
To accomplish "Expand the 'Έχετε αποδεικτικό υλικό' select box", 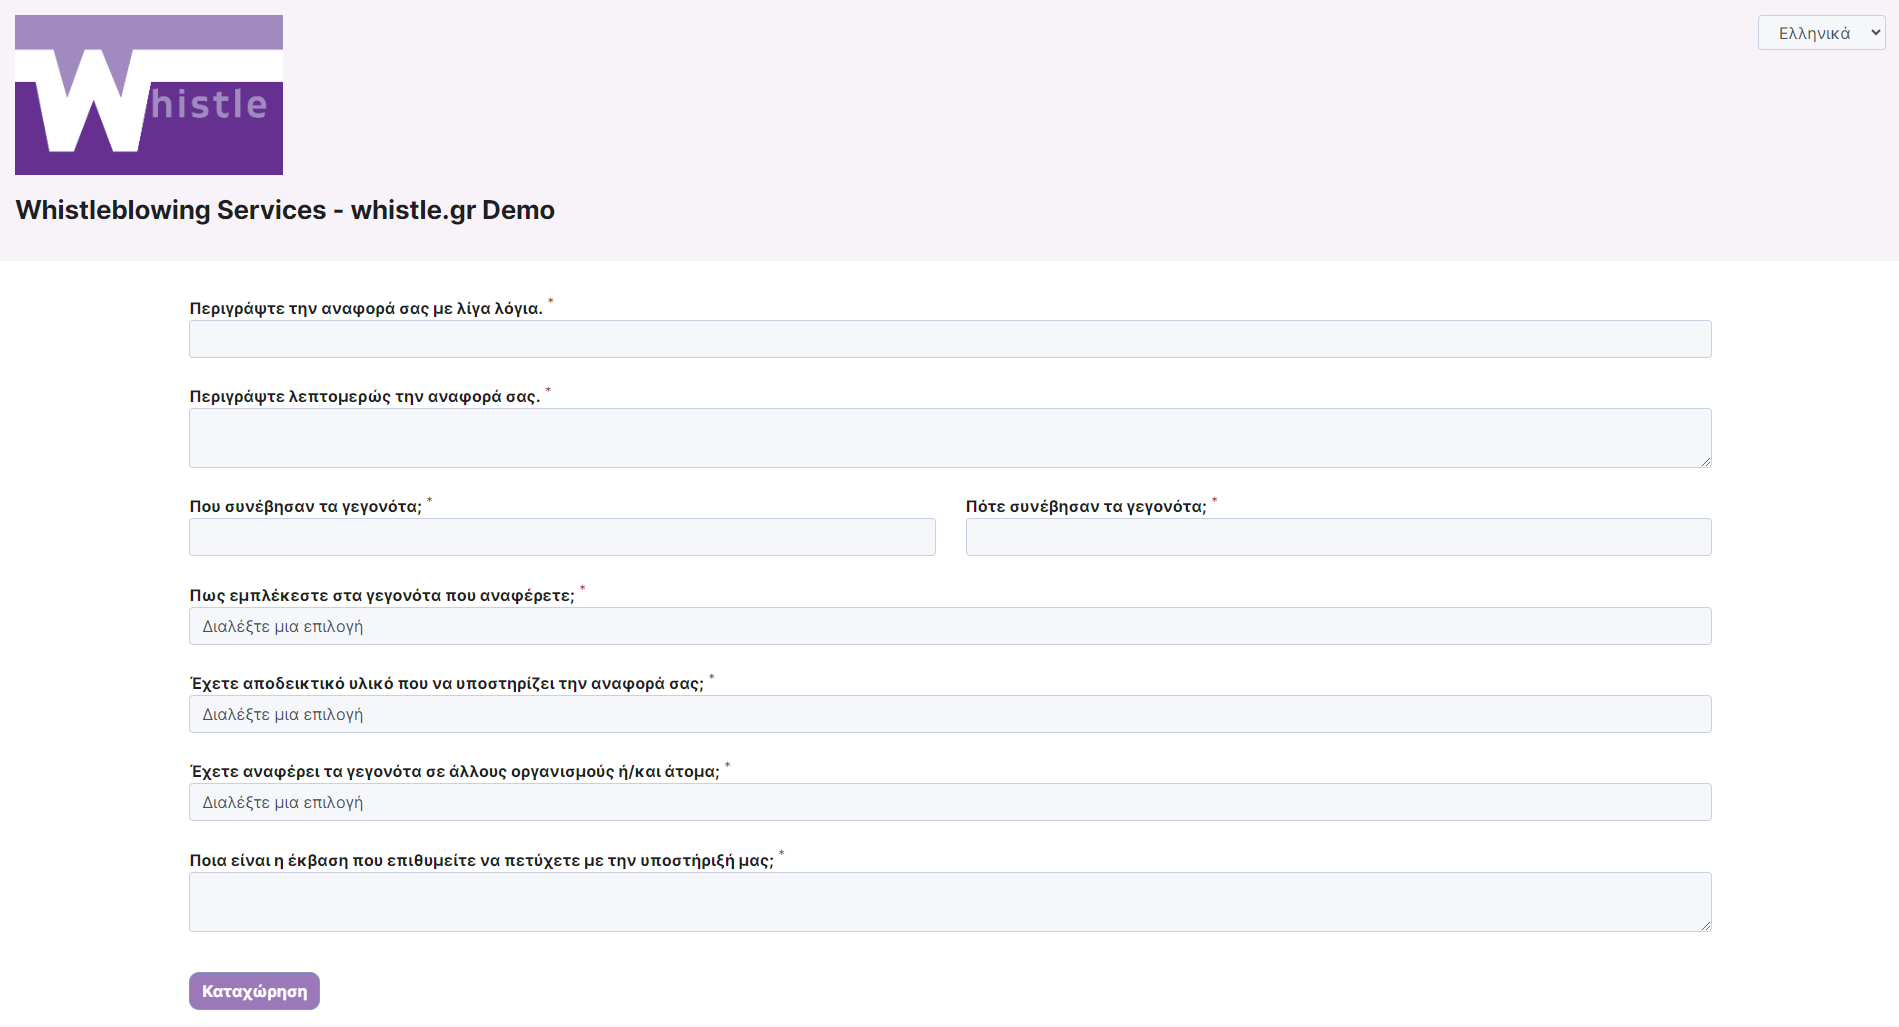I will pos(949,714).
